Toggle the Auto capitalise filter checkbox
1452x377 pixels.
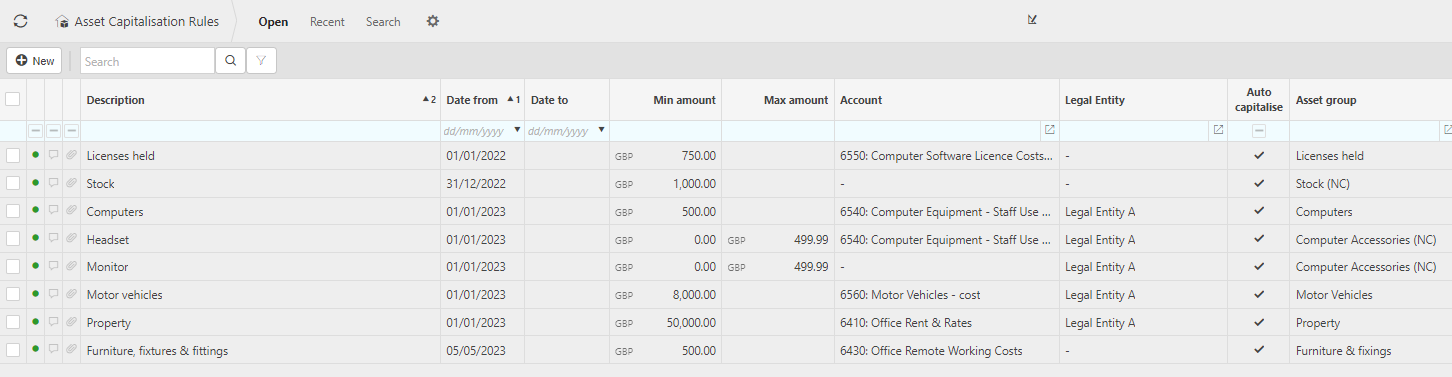(1259, 130)
